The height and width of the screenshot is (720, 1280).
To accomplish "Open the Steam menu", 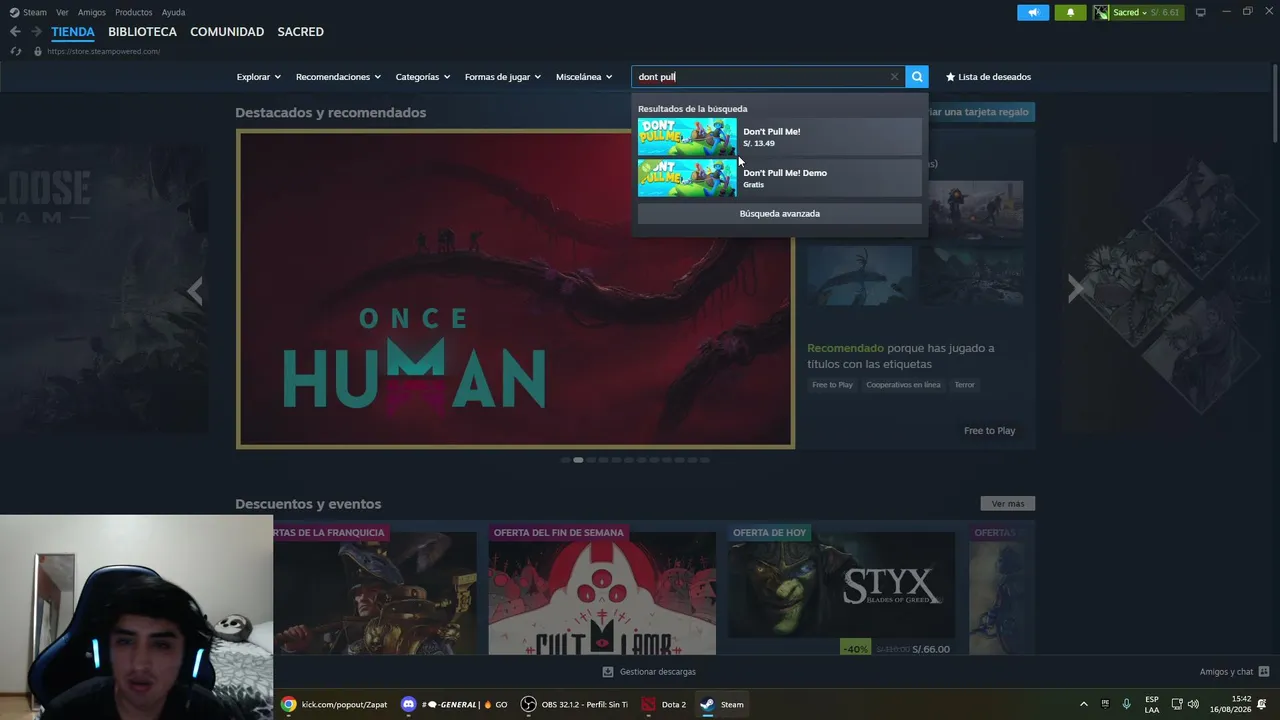I will tap(35, 12).
